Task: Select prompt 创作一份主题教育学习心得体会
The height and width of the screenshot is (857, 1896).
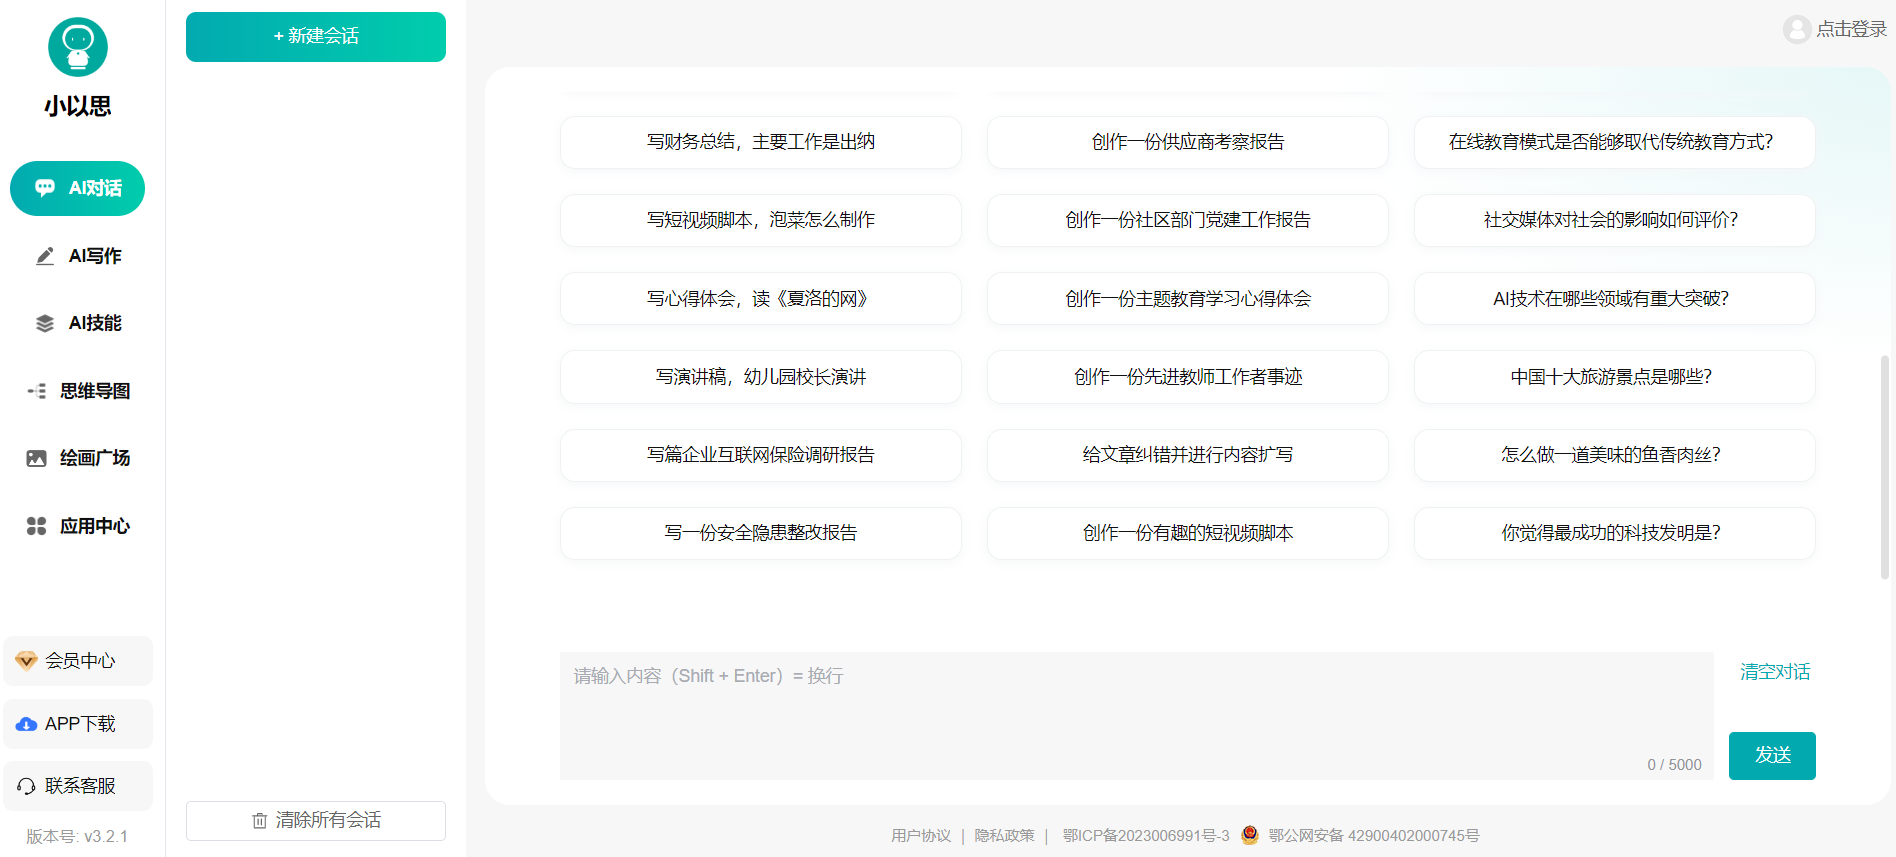Action: pyautogui.click(x=1188, y=298)
